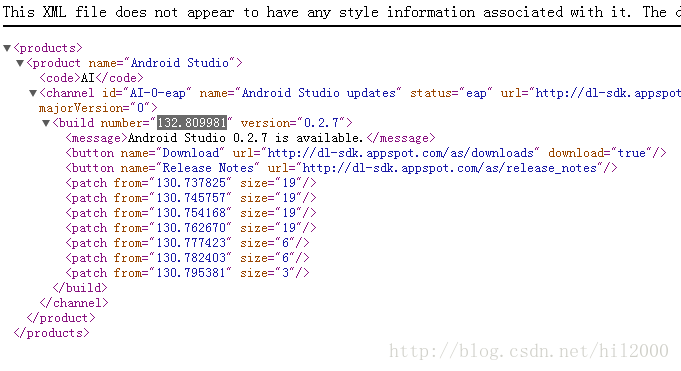Click the version 0.2.7 attribute value
The image size is (681, 371).
click(x=321, y=123)
